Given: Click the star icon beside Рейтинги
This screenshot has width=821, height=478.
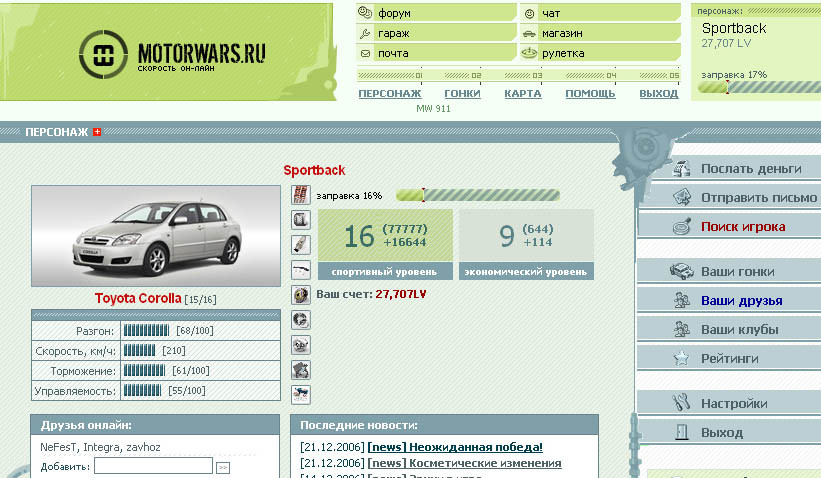Looking at the screenshot, I should pos(681,358).
